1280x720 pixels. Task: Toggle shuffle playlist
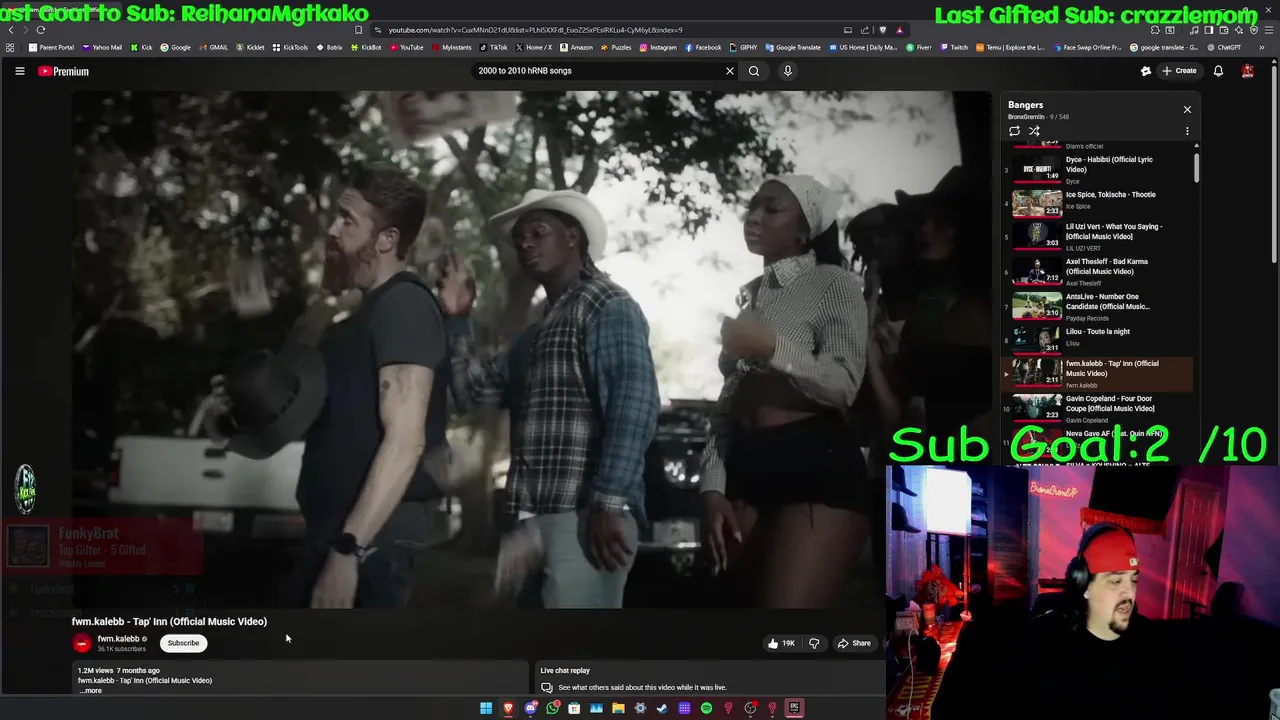[x=1034, y=131]
